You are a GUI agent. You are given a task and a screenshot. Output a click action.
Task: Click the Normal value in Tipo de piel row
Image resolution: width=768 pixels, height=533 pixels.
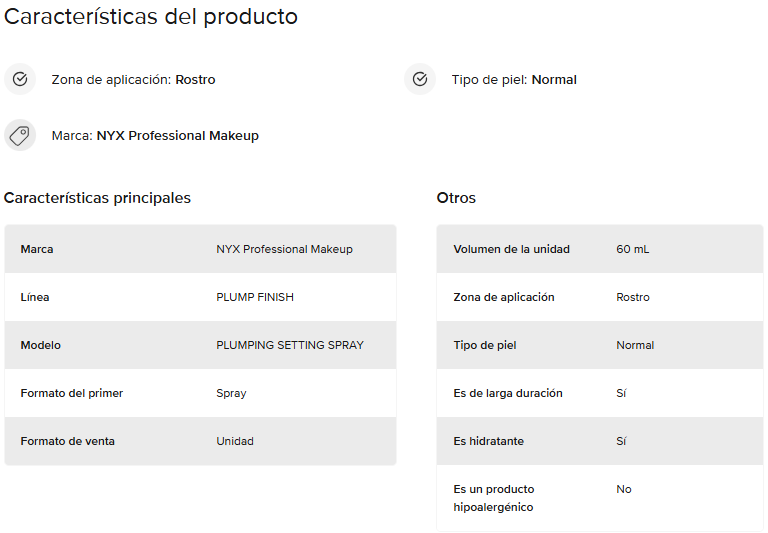(635, 345)
